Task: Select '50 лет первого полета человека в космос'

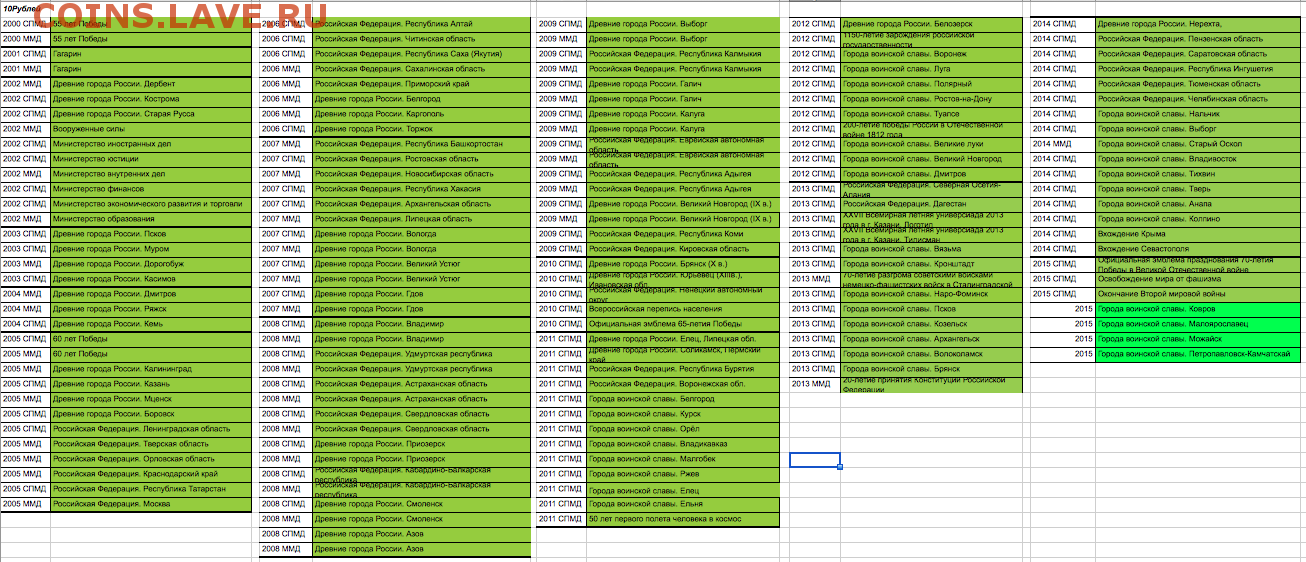Action: pos(683,519)
